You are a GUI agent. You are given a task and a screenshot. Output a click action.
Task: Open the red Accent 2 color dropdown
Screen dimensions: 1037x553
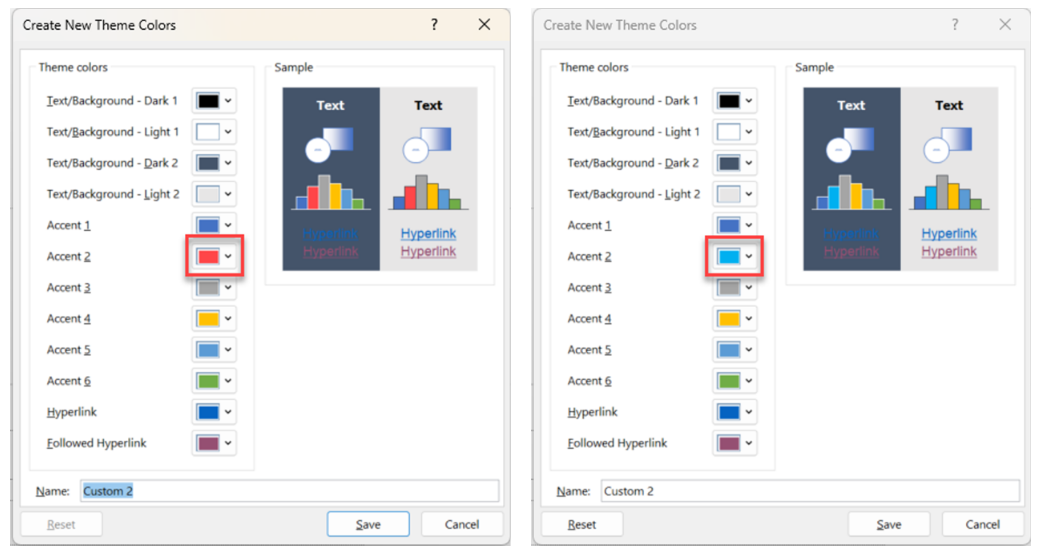[214, 256]
